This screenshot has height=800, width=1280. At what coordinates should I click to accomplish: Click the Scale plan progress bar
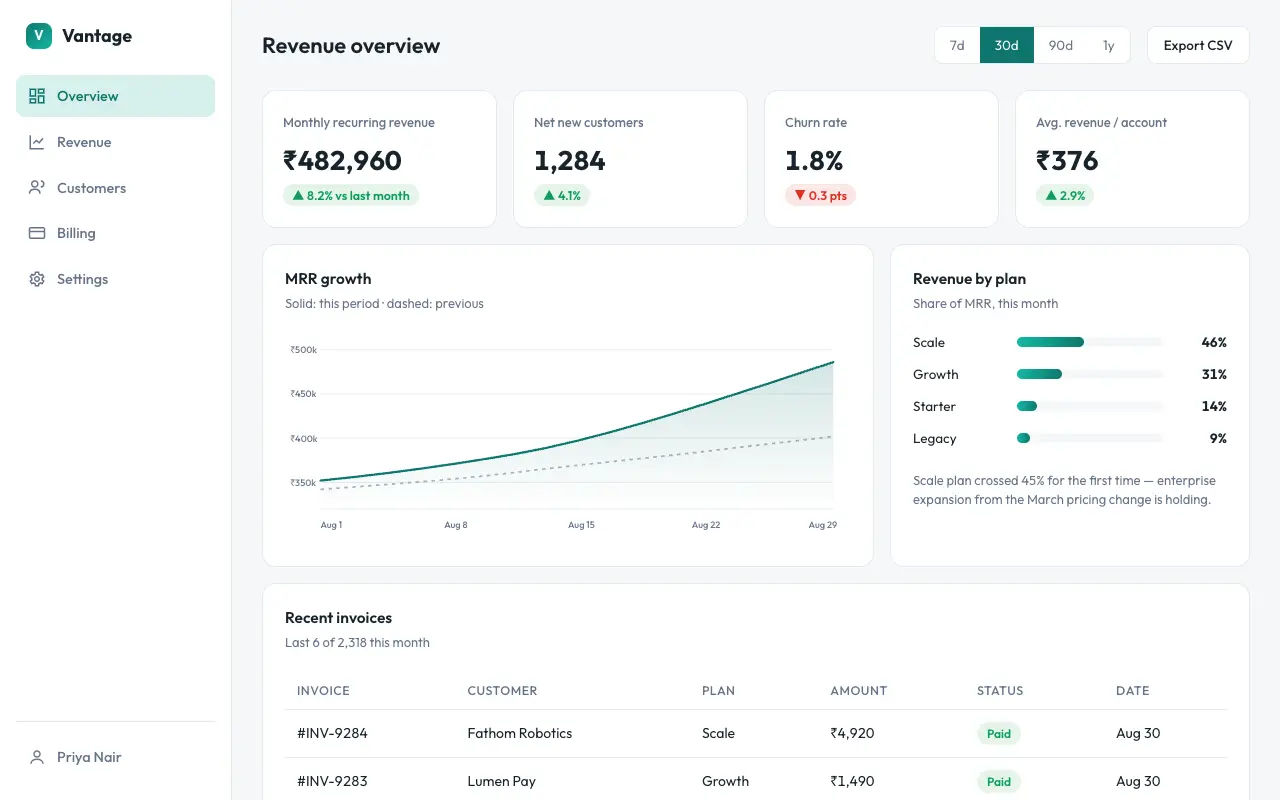click(x=1090, y=342)
